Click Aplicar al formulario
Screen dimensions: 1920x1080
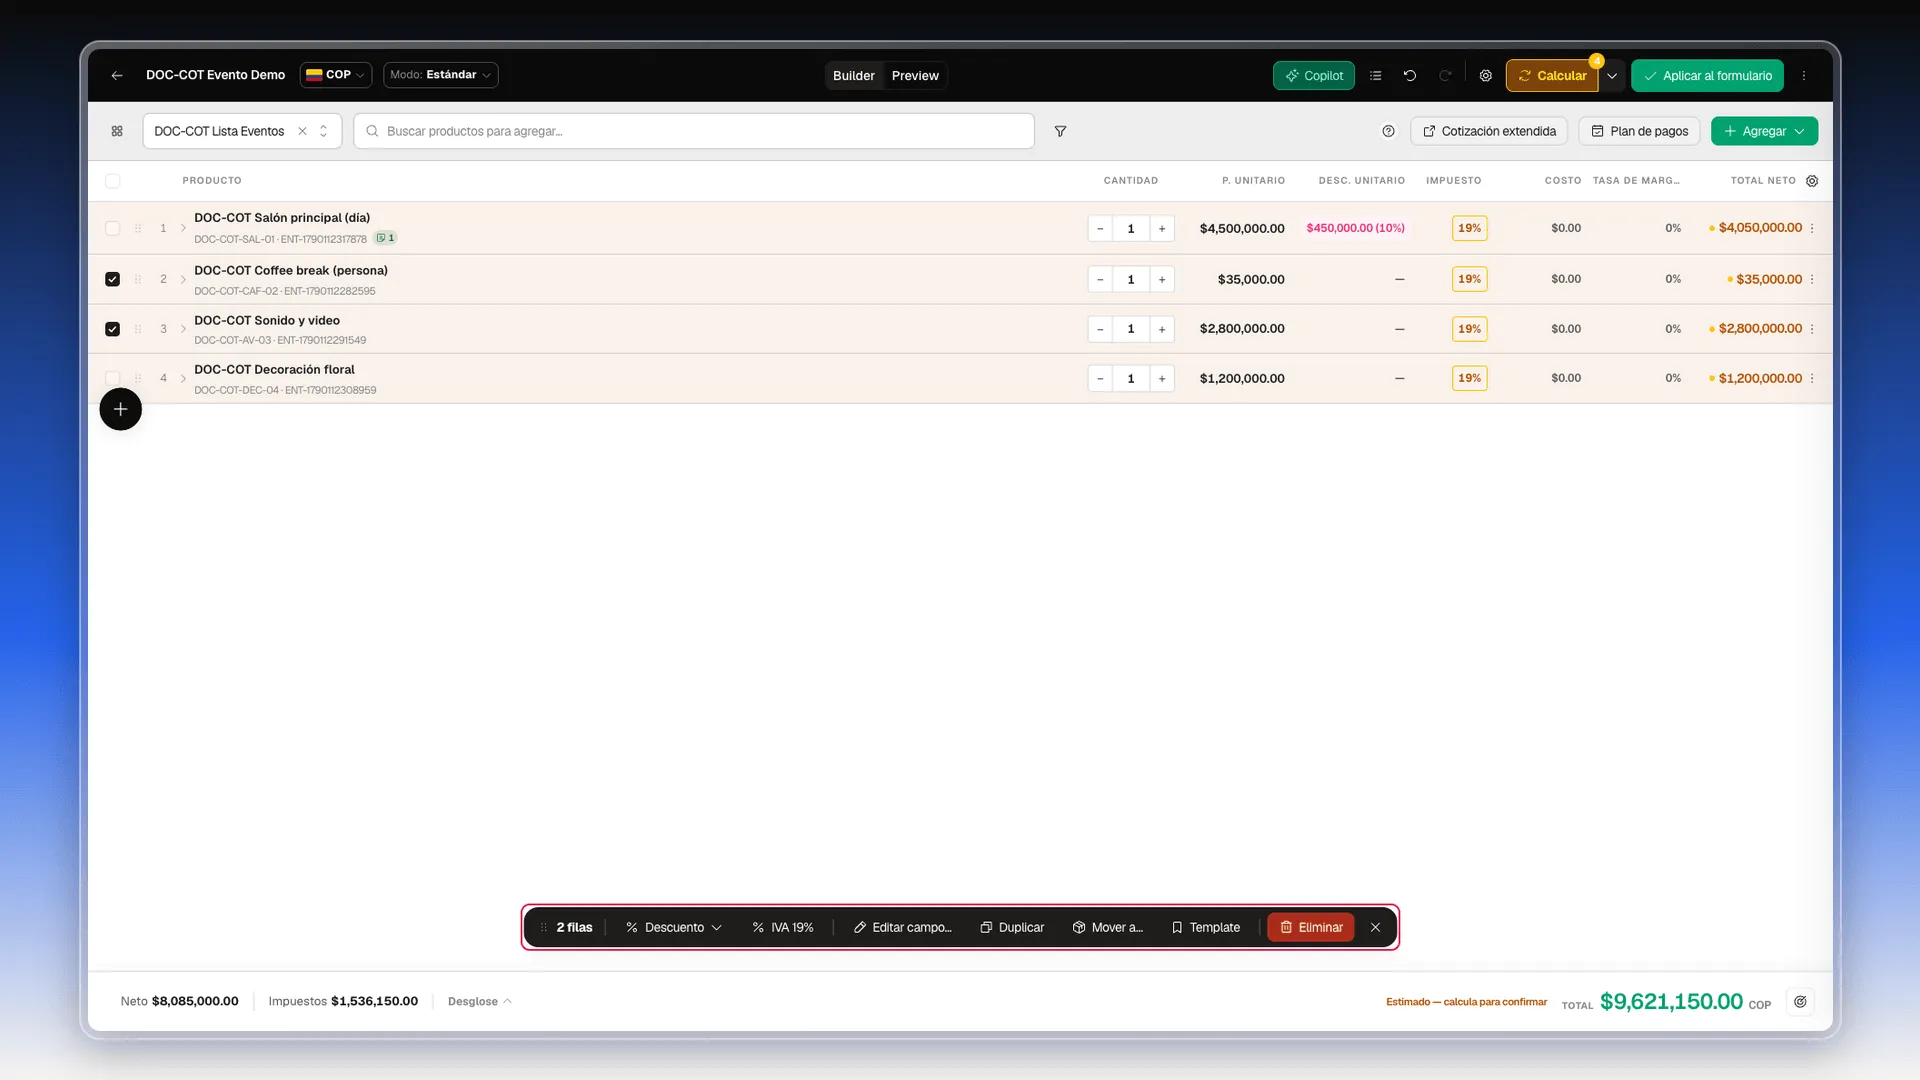point(1707,76)
